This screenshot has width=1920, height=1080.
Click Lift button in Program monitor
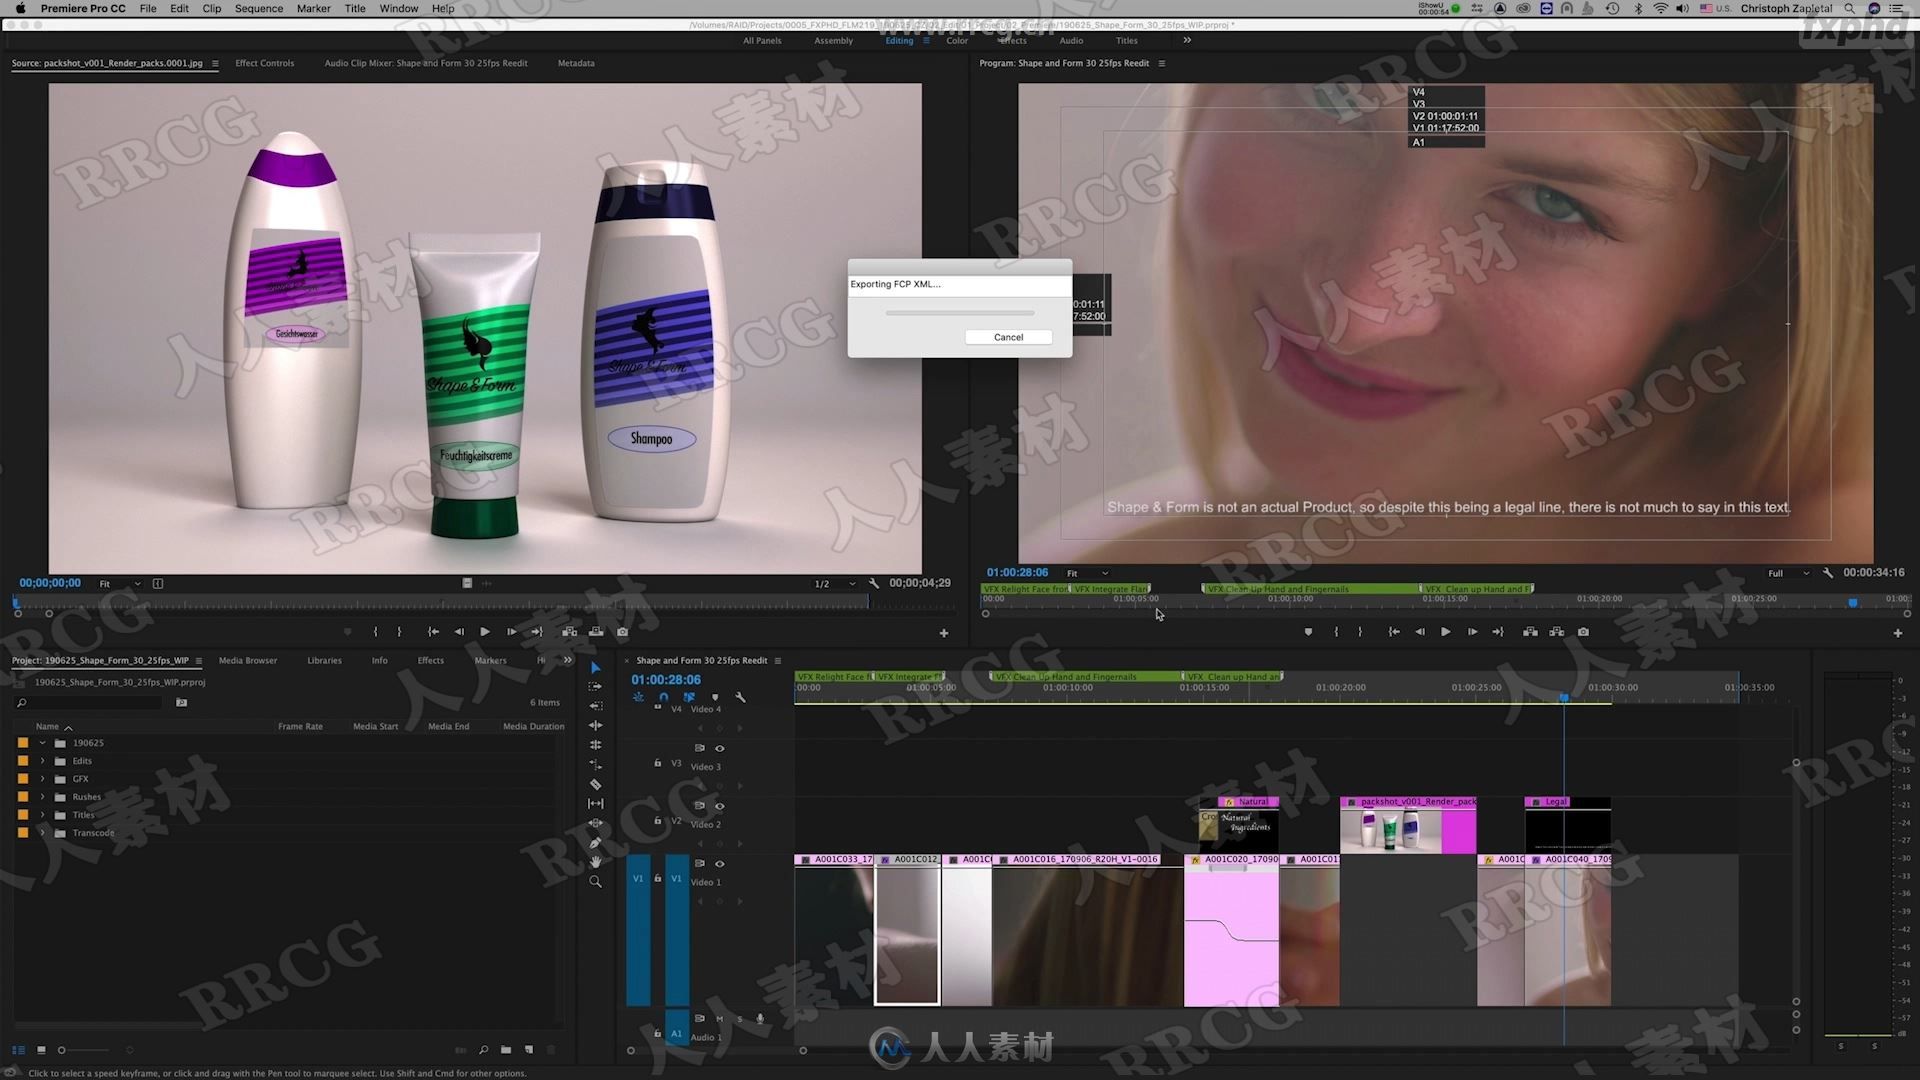click(1530, 632)
